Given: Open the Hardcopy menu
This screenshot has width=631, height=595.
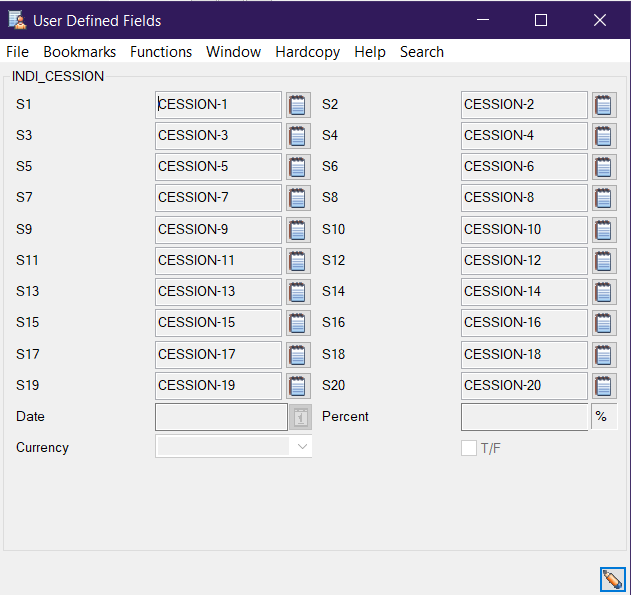Looking at the screenshot, I should pos(308,52).
